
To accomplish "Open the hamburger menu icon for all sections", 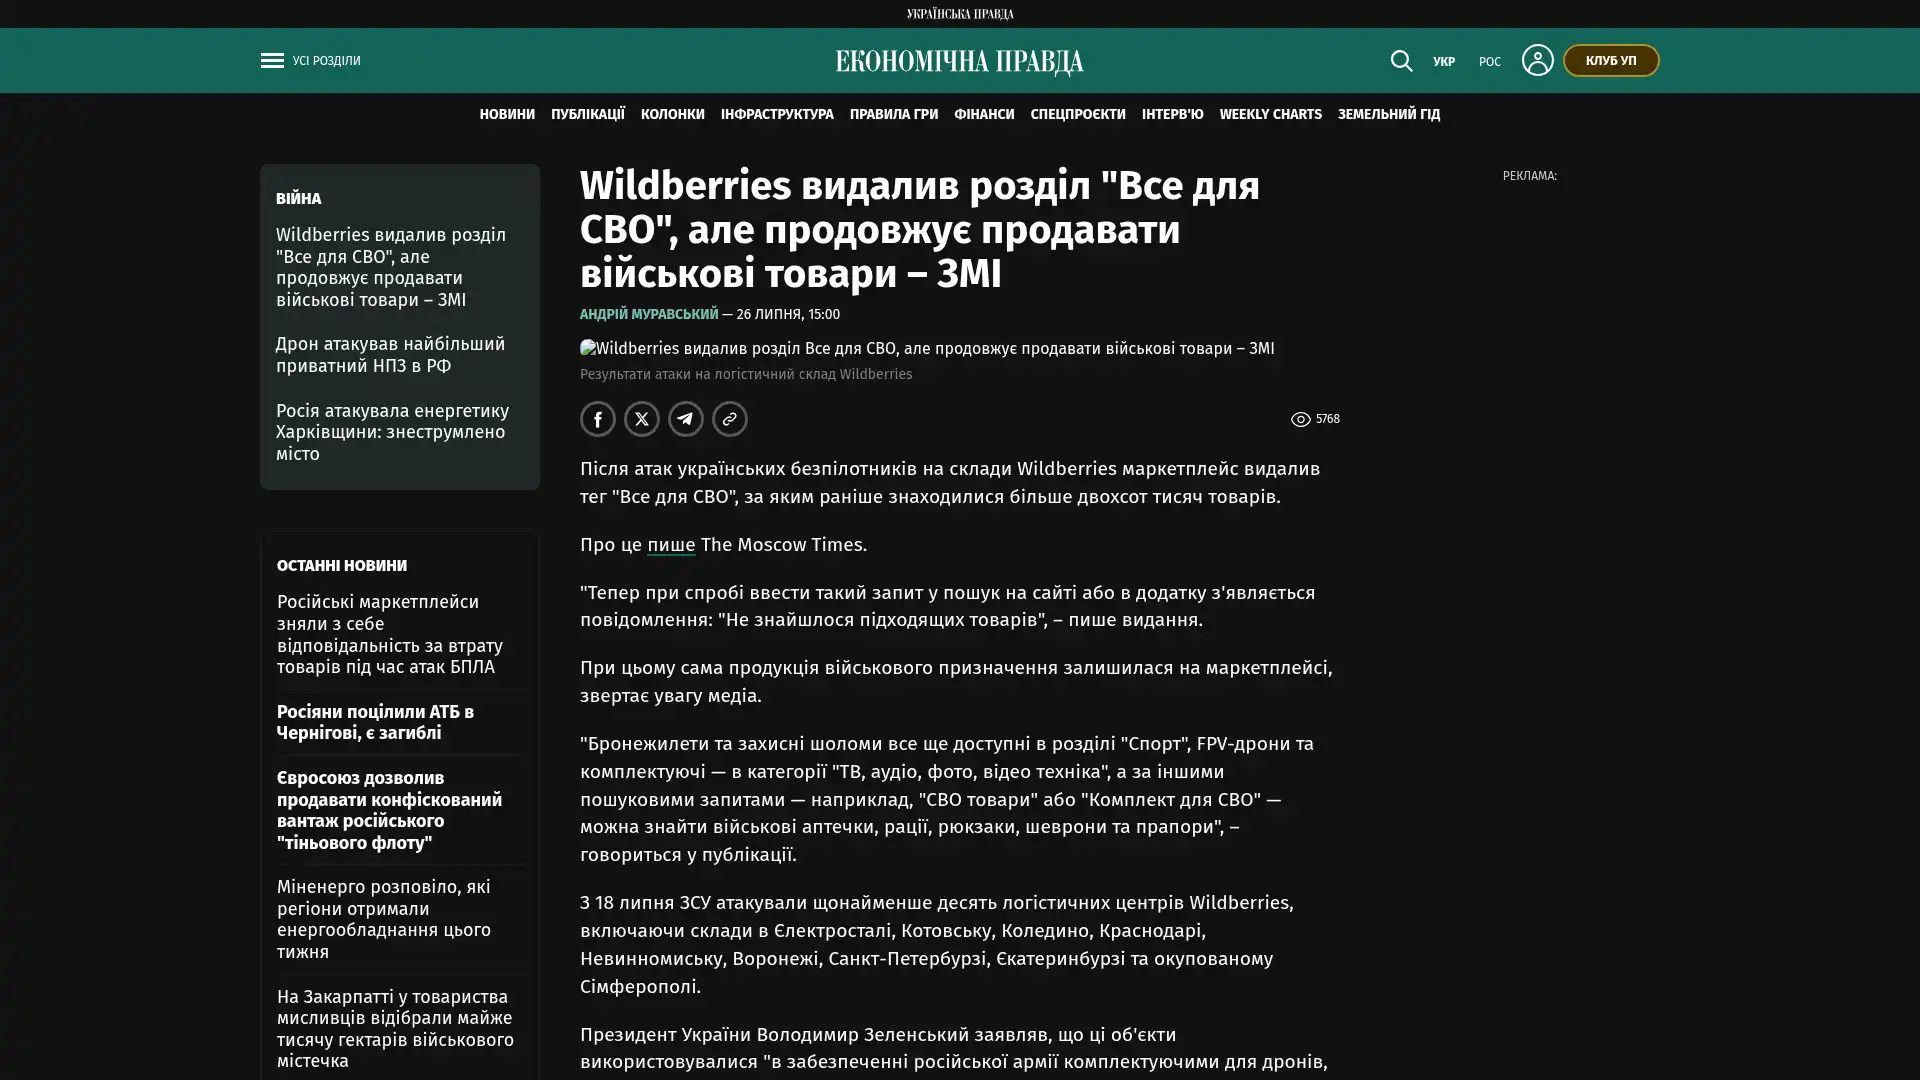I will click(x=272, y=60).
